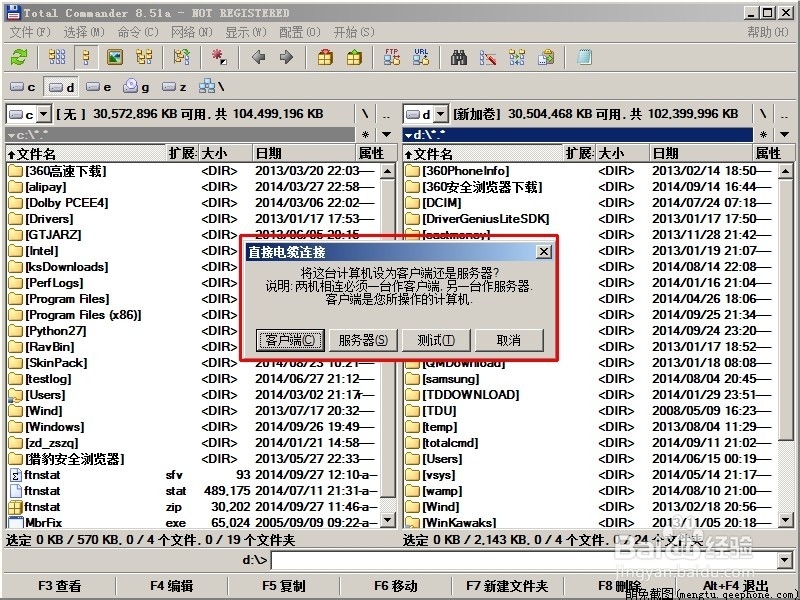Click the F3 查看 function button

click(59, 586)
